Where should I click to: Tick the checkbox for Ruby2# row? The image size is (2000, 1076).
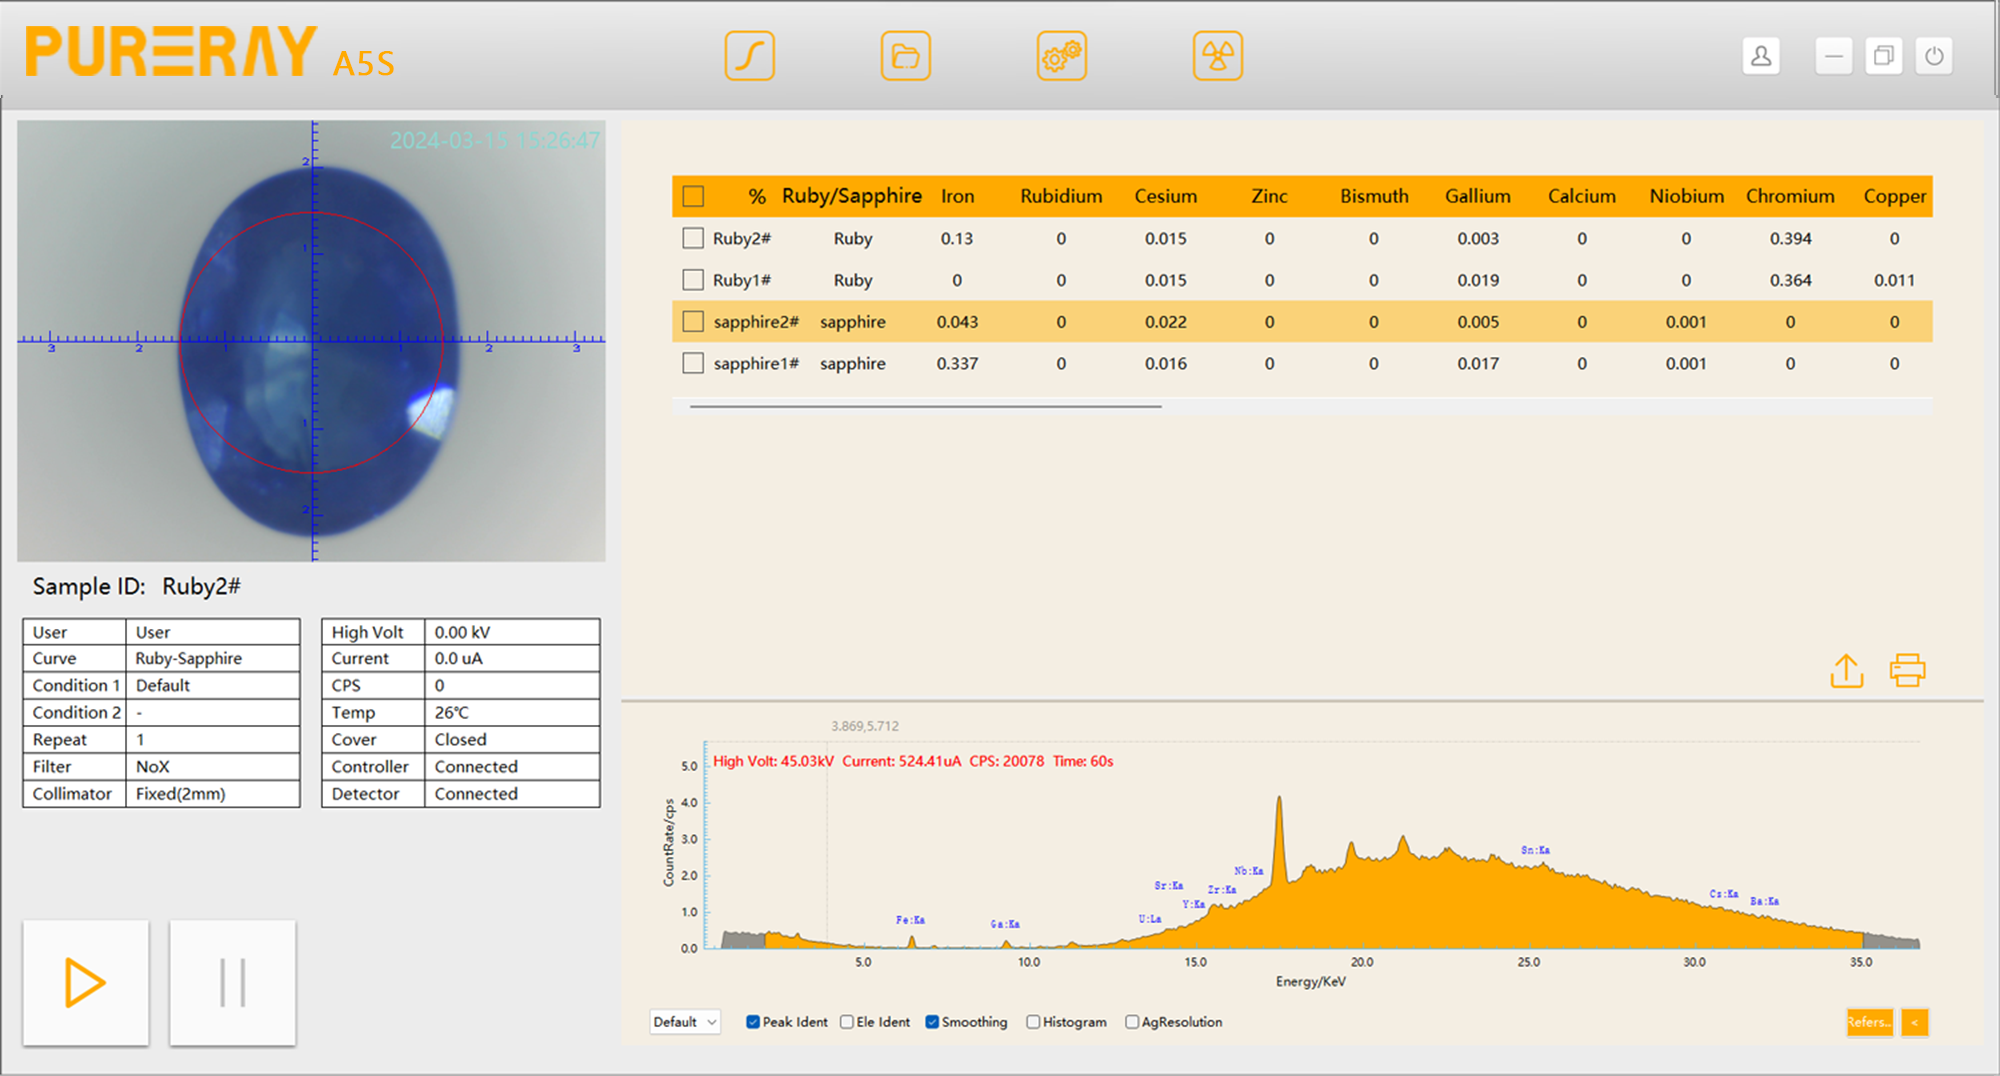(693, 238)
